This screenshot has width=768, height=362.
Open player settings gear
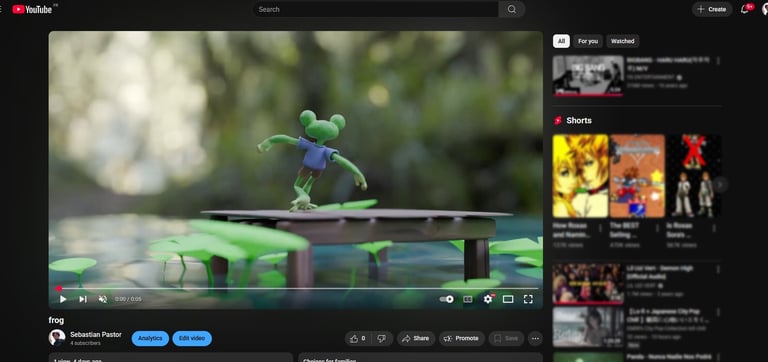pyautogui.click(x=488, y=299)
